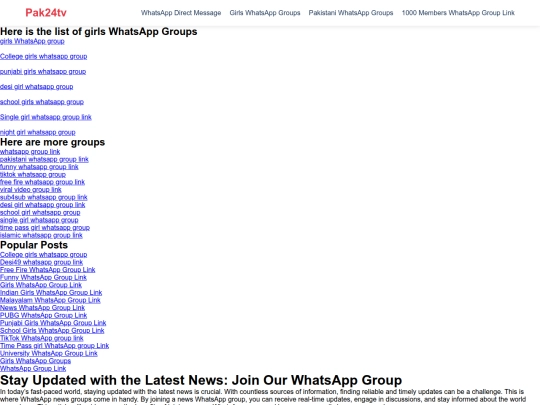The height and width of the screenshot is (405, 540).
Task: Follow the 'sub4sub whatsapp group link'
Action: 43,197
